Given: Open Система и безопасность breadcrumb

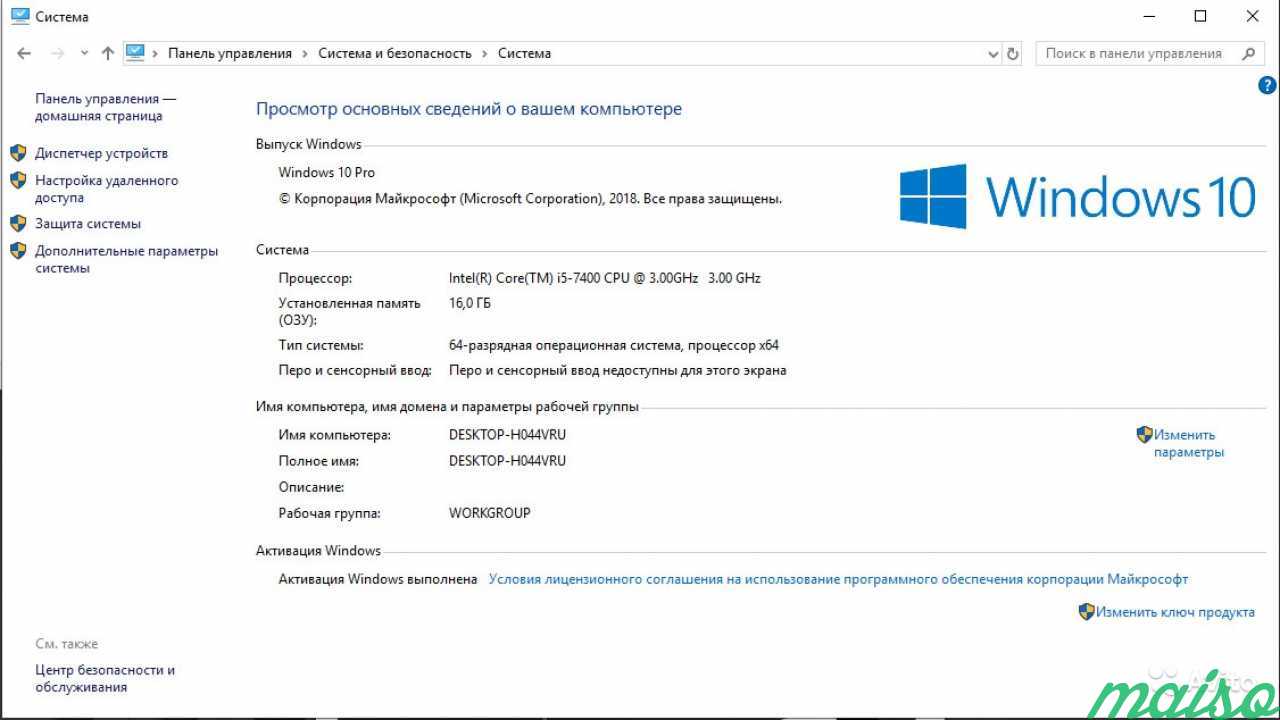Looking at the screenshot, I should pos(395,54).
